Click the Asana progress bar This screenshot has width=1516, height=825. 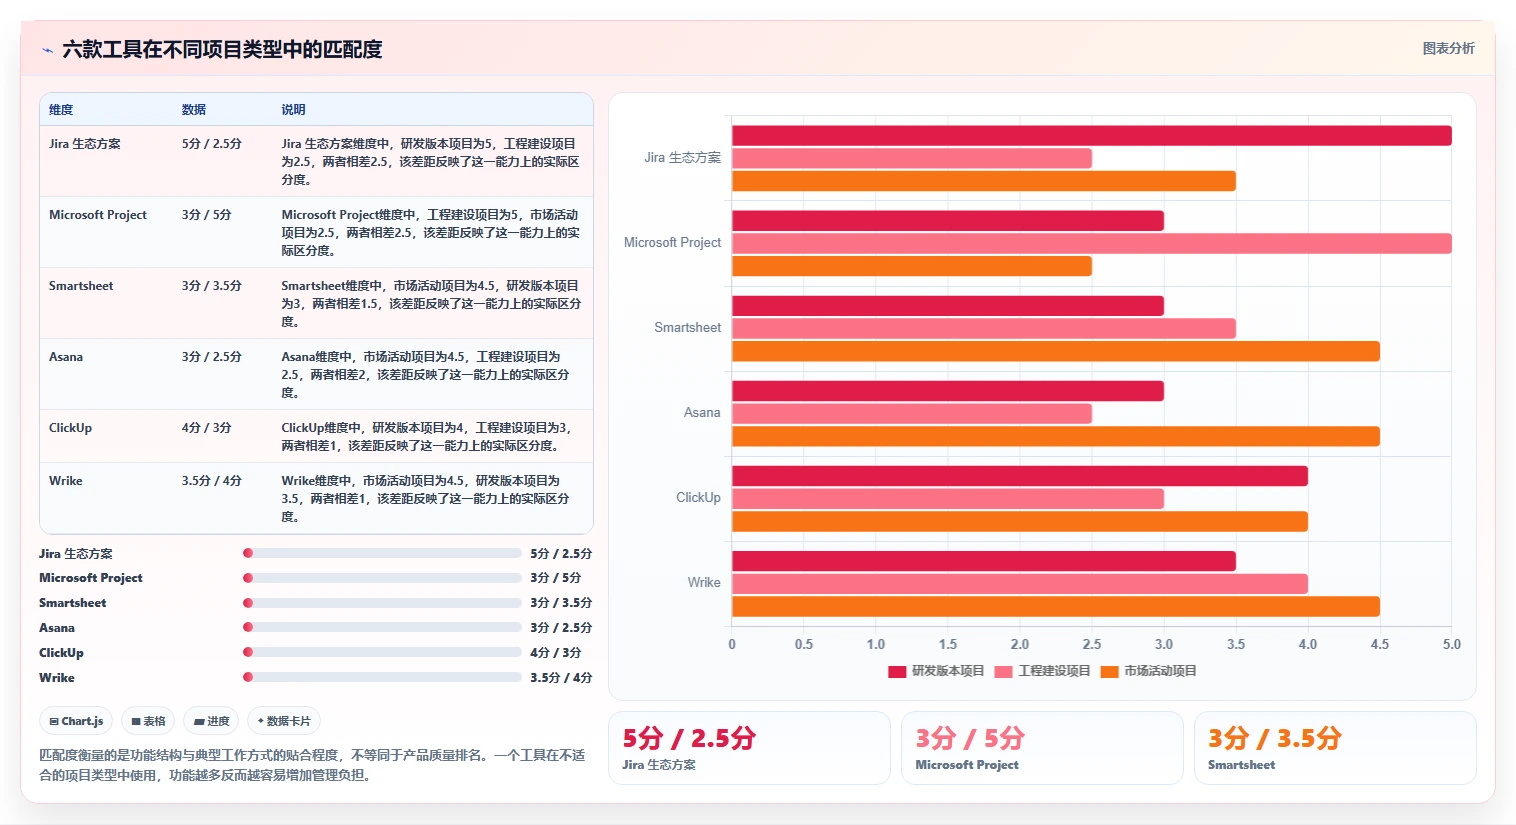click(382, 628)
